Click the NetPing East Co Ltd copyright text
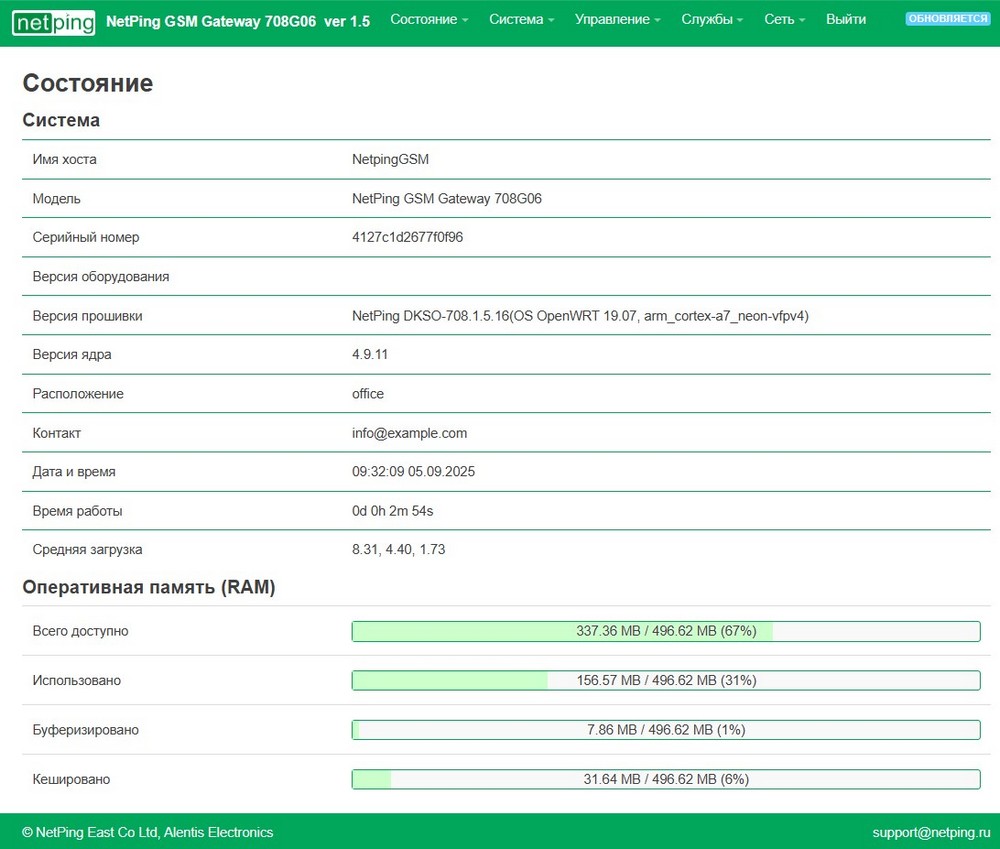1000x849 pixels. tap(147, 832)
